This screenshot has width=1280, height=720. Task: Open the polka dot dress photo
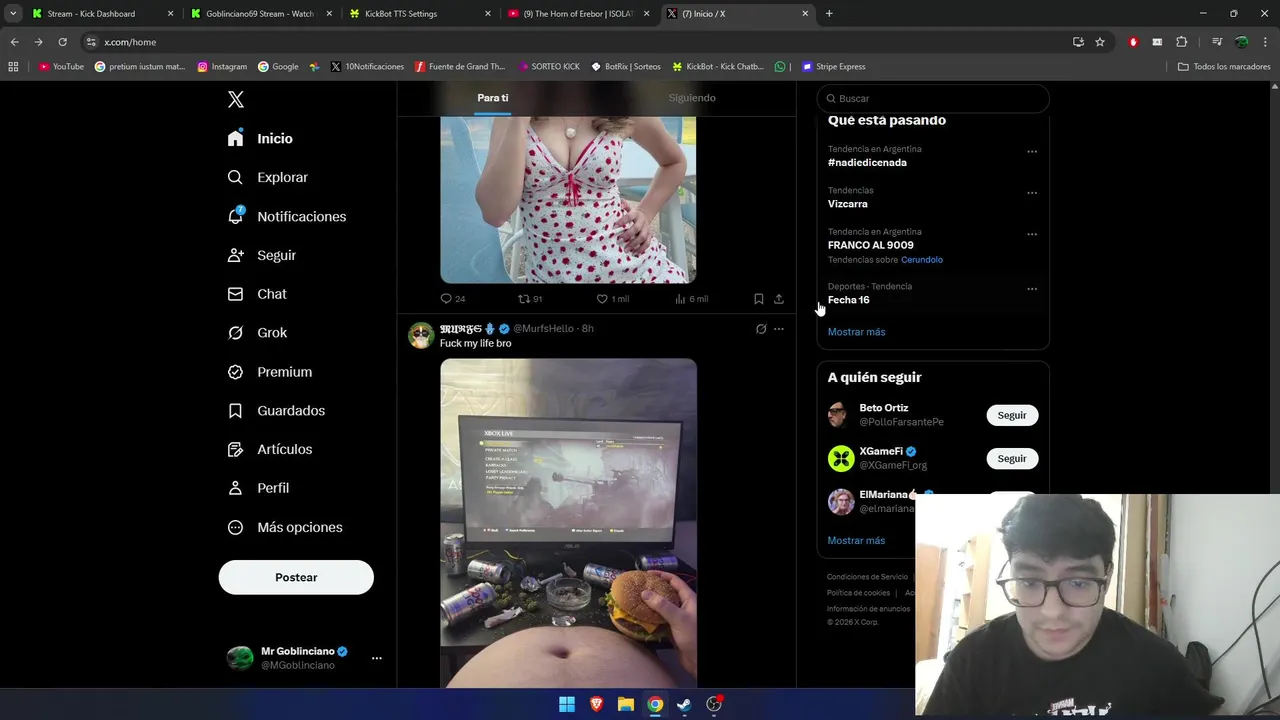pyautogui.click(x=568, y=199)
